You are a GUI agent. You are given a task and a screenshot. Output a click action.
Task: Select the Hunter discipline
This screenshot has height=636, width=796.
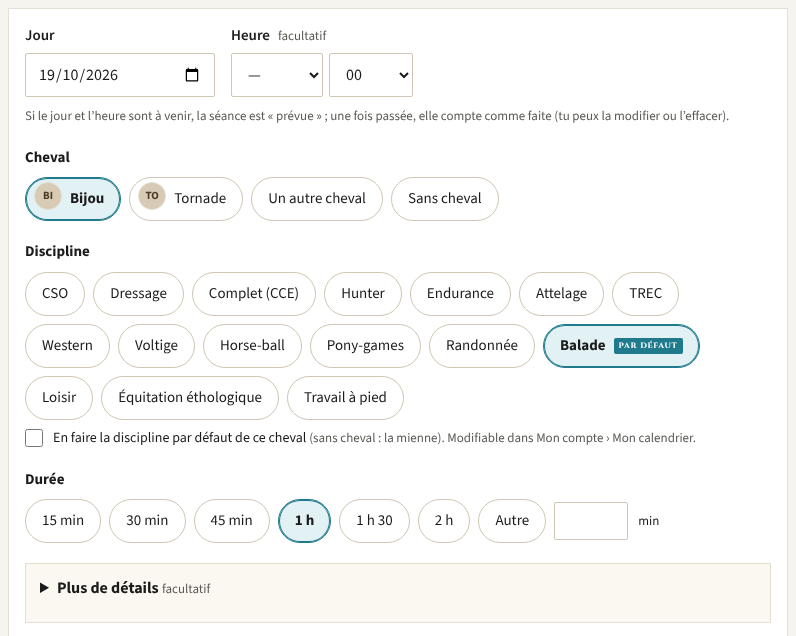pos(362,294)
